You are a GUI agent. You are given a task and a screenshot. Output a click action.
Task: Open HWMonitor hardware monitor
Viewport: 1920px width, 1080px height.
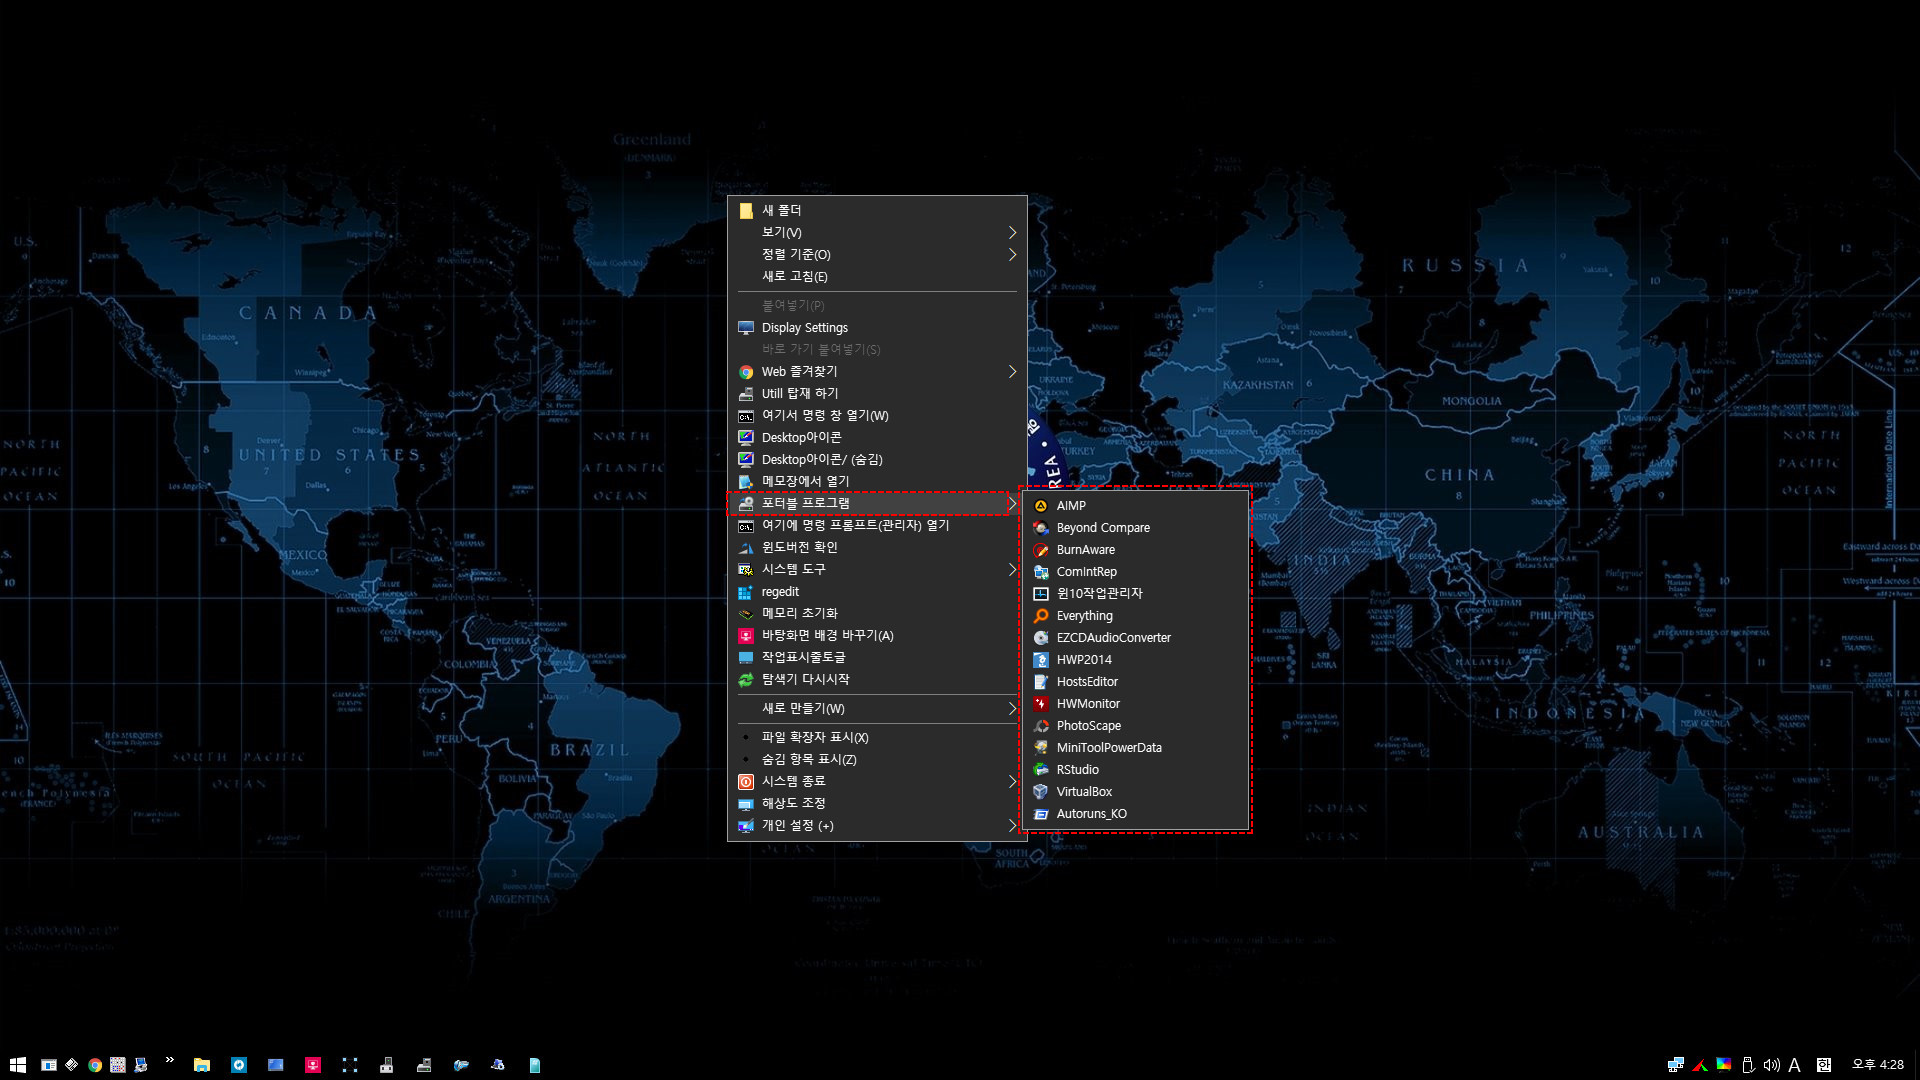click(1088, 703)
